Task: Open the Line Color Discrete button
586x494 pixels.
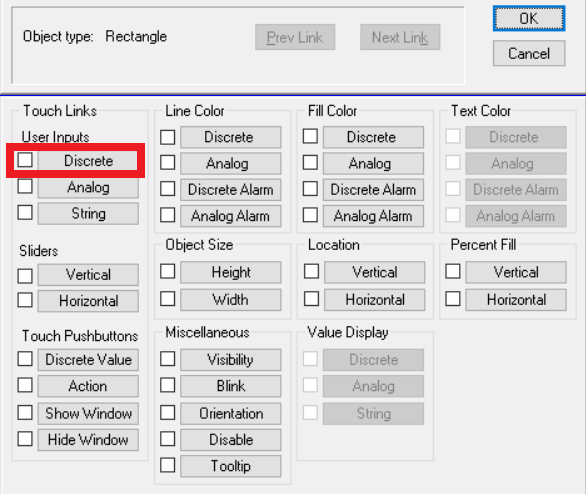Action: [231, 137]
